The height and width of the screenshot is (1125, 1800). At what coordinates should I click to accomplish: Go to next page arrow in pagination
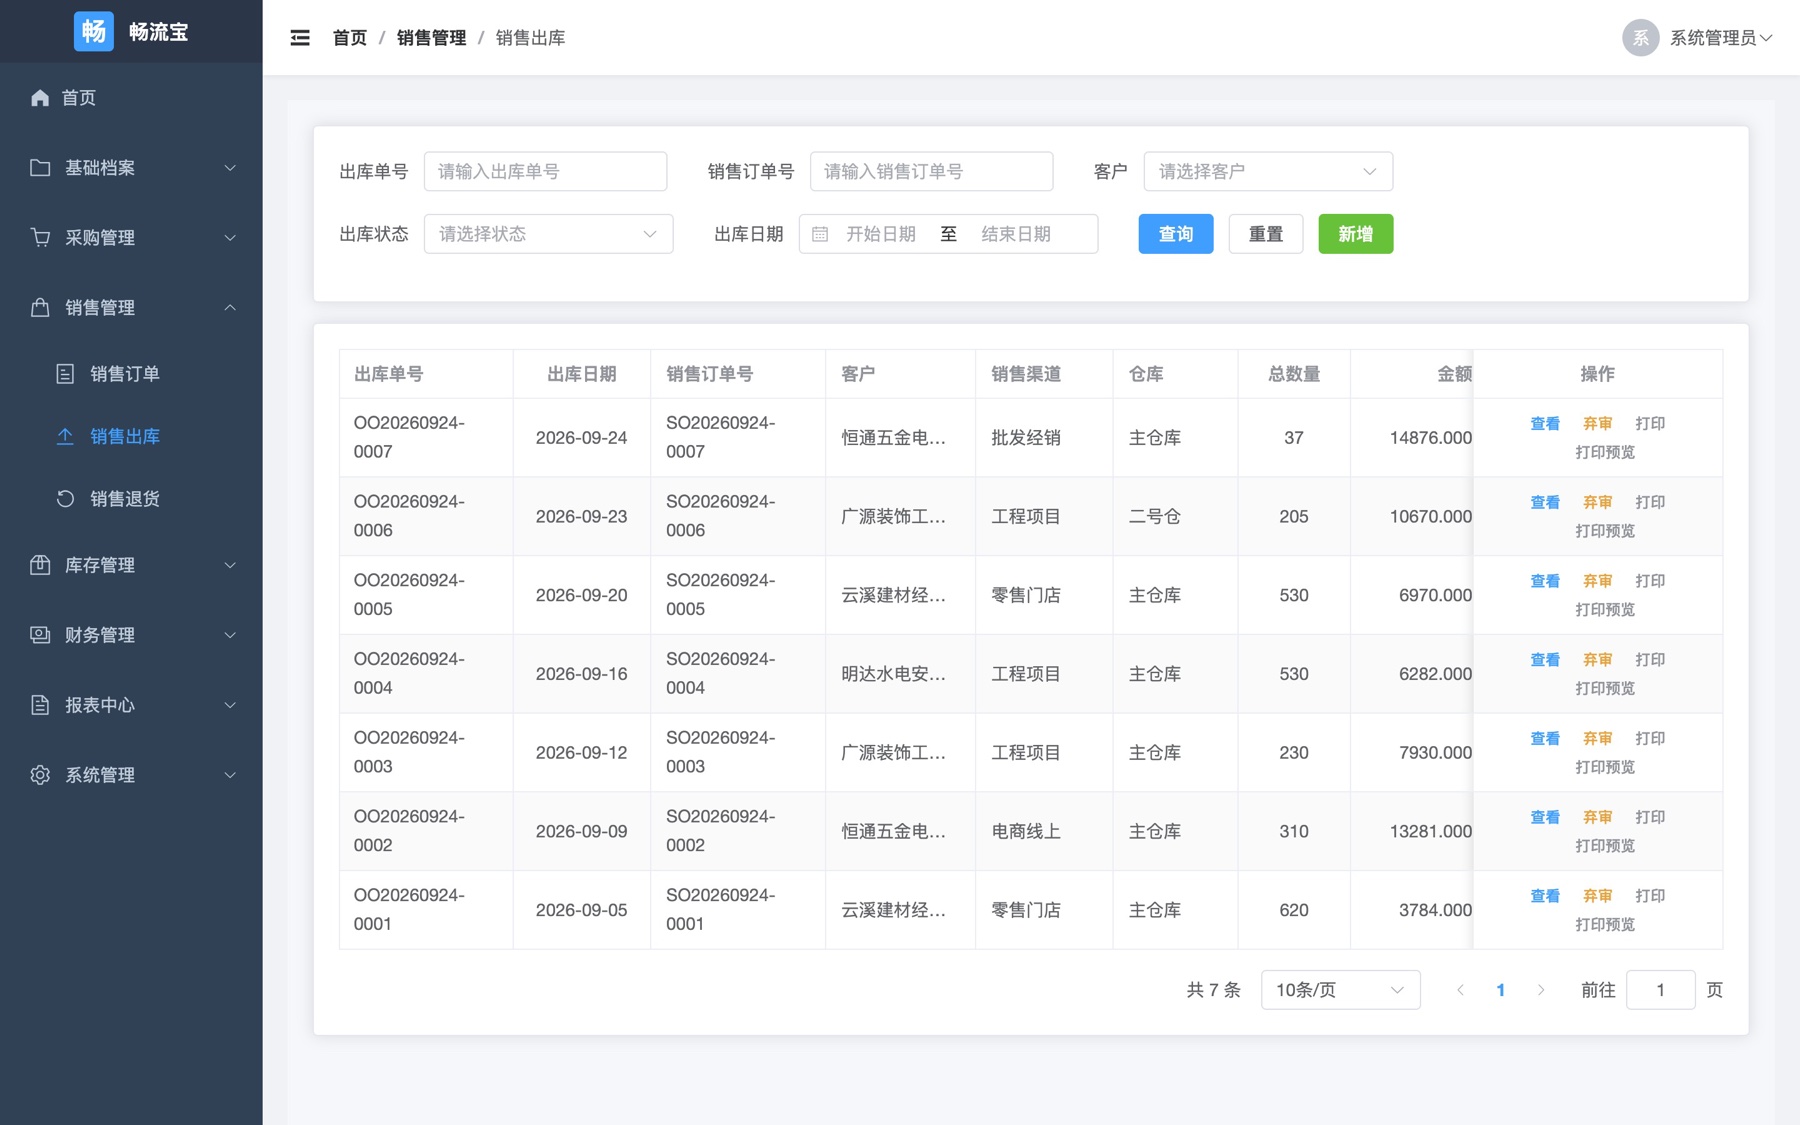click(1541, 990)
